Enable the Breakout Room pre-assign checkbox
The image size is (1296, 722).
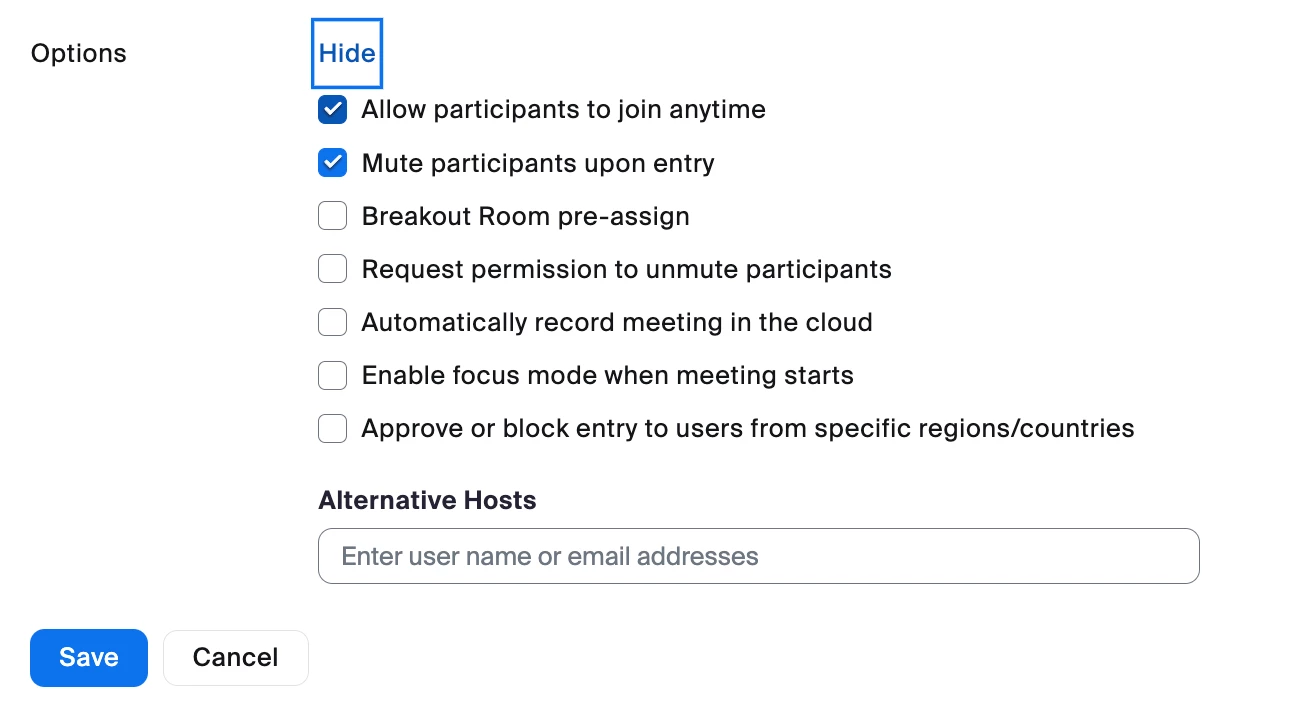(332, 216)
